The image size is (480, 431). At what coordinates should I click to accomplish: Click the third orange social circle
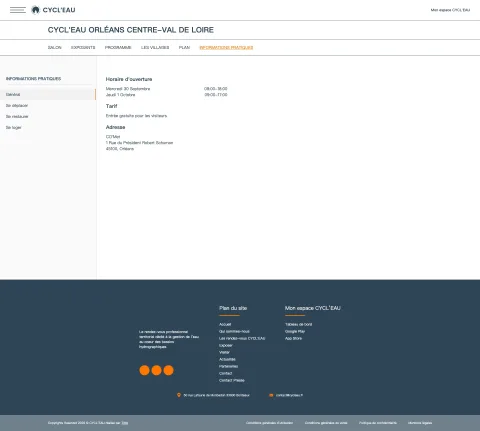(x=168, y=370)
